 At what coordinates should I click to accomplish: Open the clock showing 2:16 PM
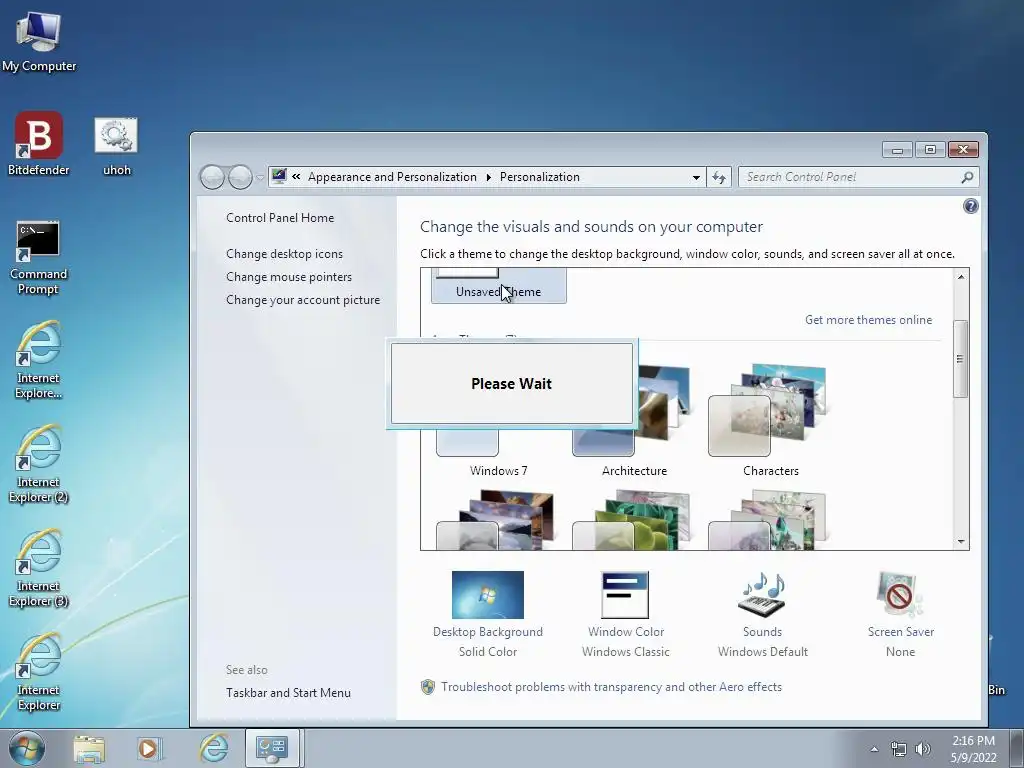click(973, 749)
